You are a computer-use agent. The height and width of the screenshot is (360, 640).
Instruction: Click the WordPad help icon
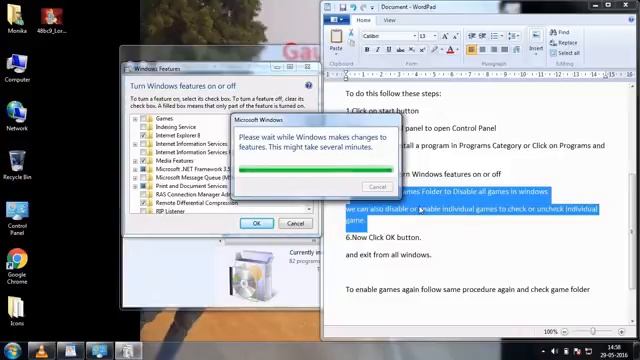[631, 20]
